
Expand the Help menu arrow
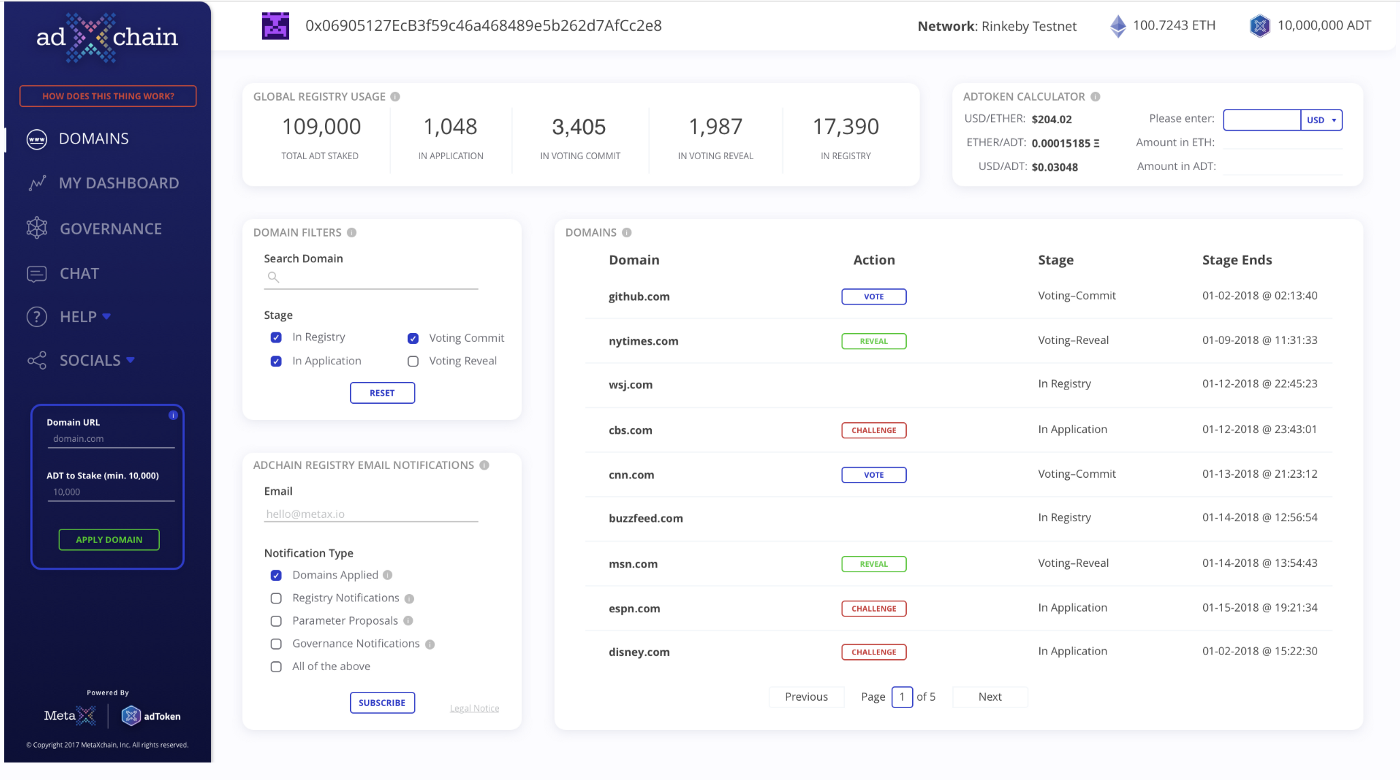click(107, 317)
